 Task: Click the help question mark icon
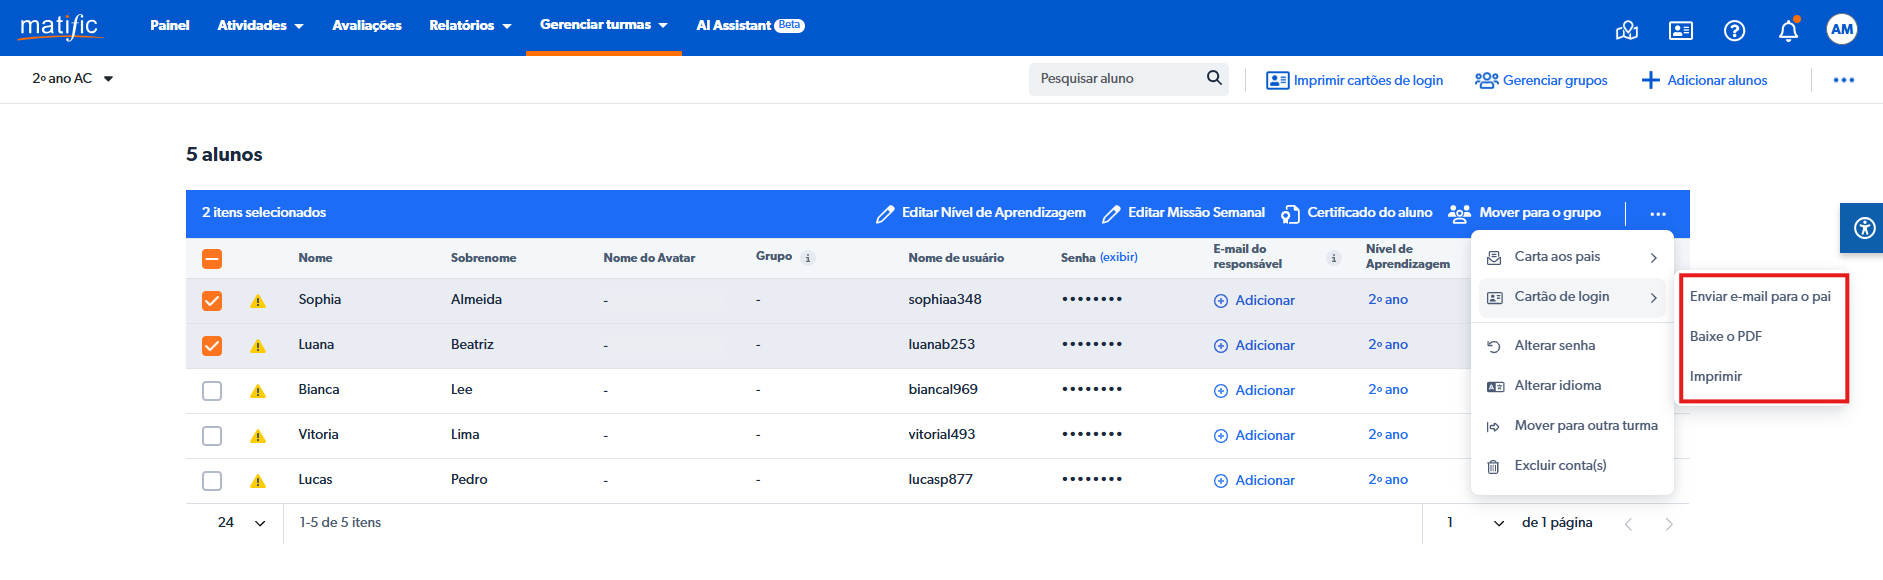click(1734, 30)
